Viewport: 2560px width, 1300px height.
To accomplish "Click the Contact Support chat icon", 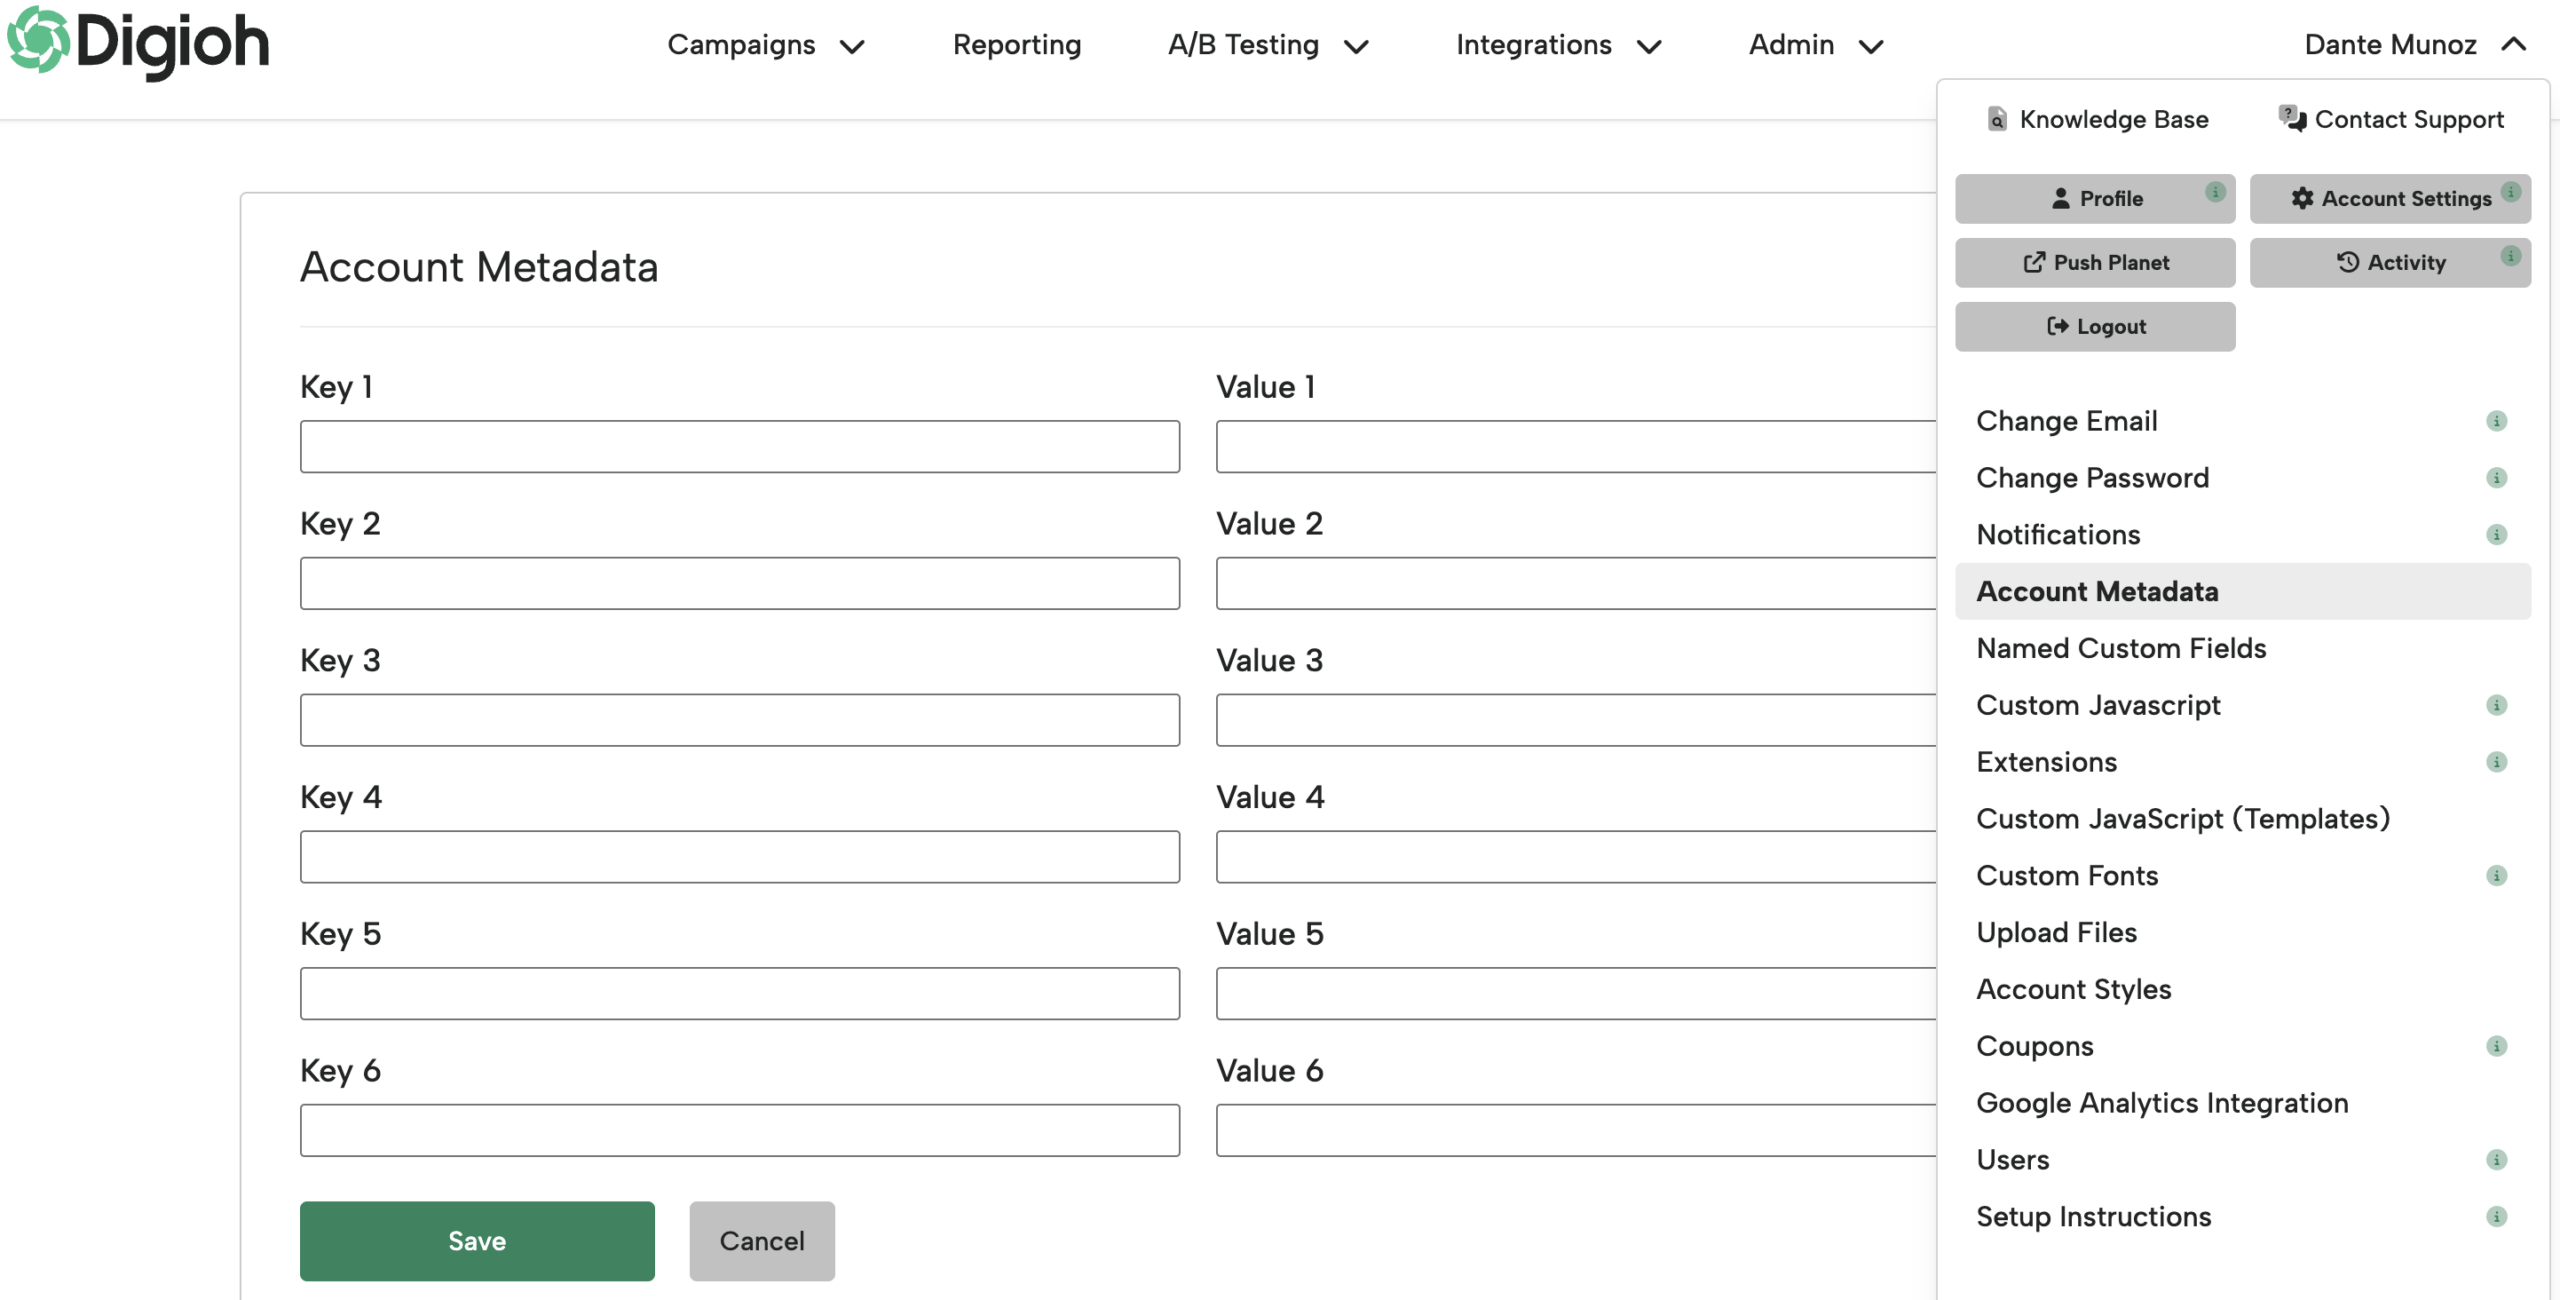I will click(x=2291, y=119).
